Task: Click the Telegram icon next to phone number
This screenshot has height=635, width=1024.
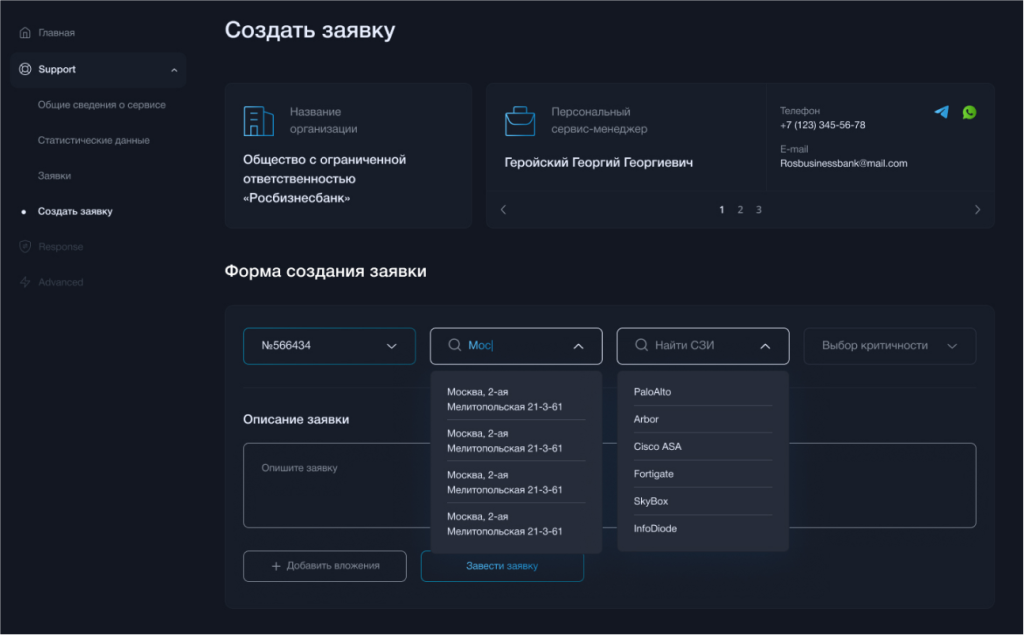Action: pos(941,112)
